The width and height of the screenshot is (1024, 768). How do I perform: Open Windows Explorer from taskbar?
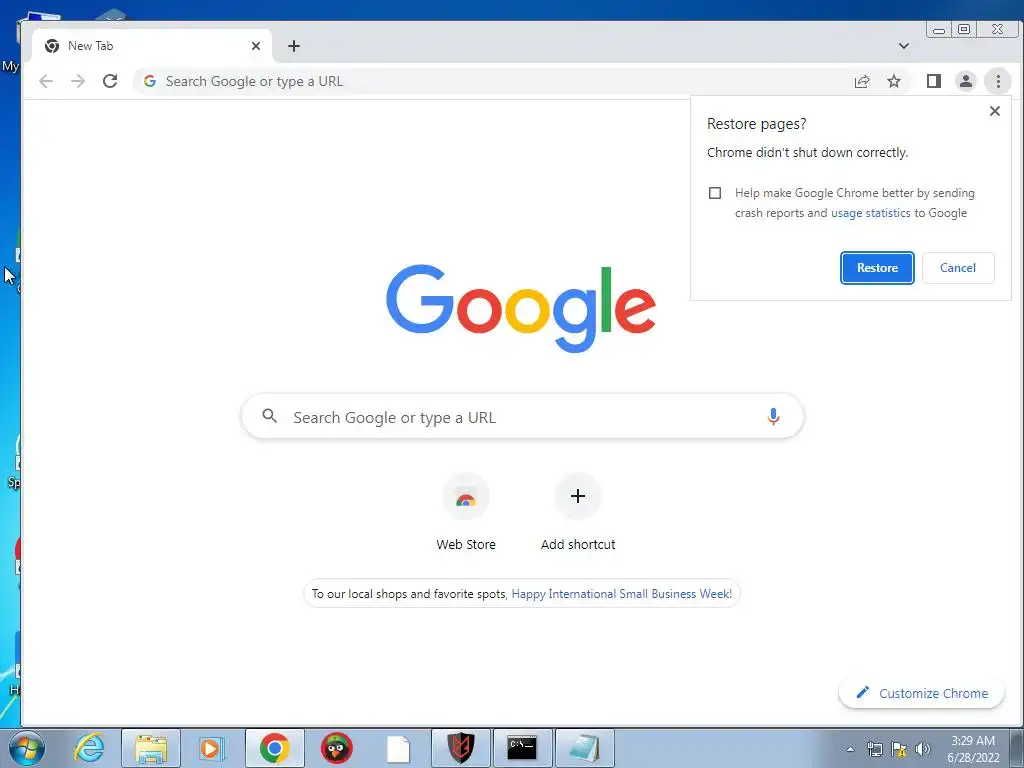(151, 748)
